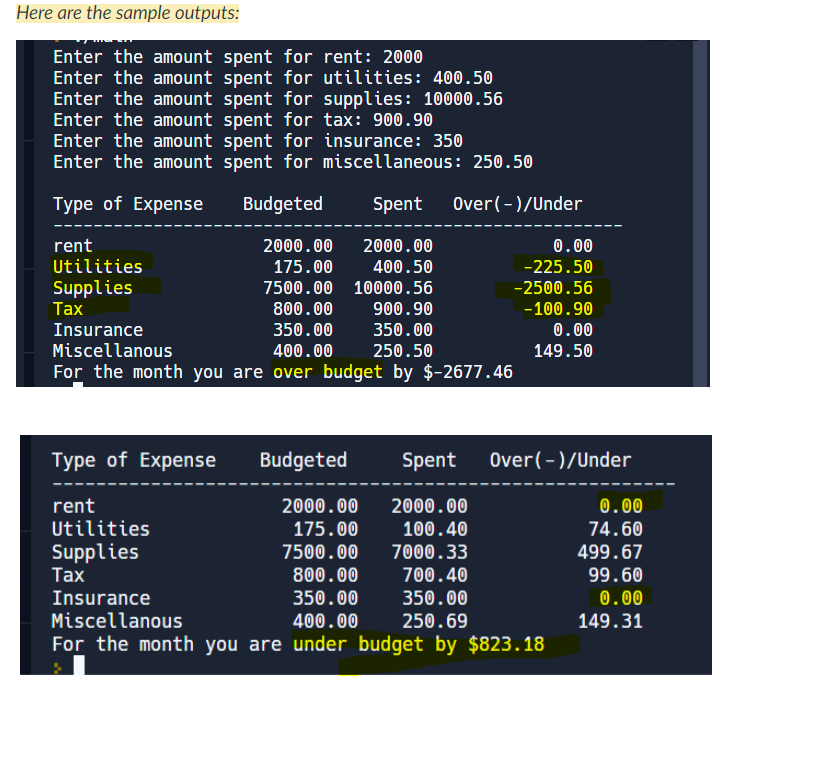Viewport: 818px width, 762px height.
Task: Click the spent value 100.40 in Utilities row
Action: [435, 529]
